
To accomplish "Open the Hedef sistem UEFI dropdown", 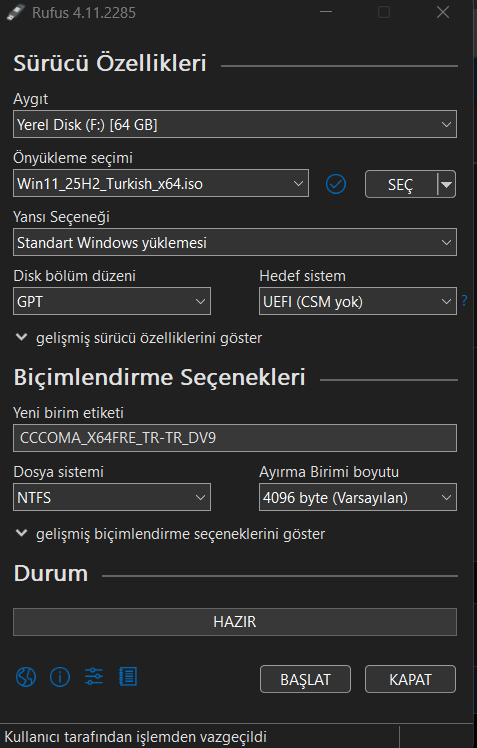I will [358, 301].
